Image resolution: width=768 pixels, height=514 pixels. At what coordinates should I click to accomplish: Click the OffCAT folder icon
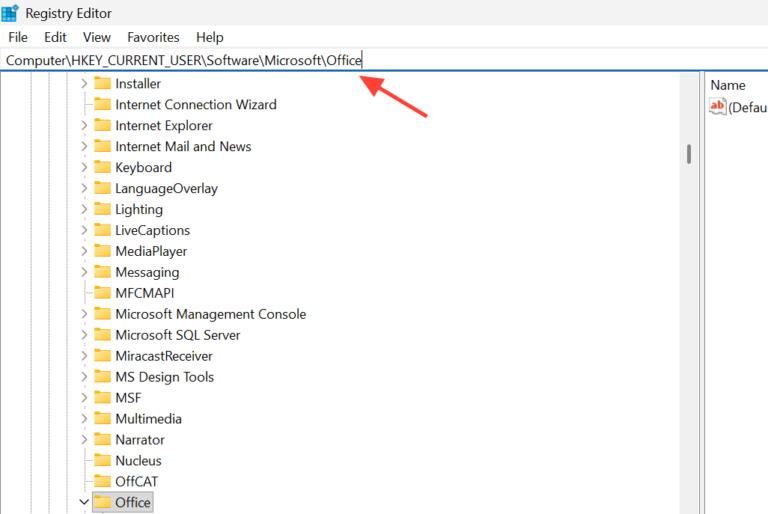(x=102, y=481)
